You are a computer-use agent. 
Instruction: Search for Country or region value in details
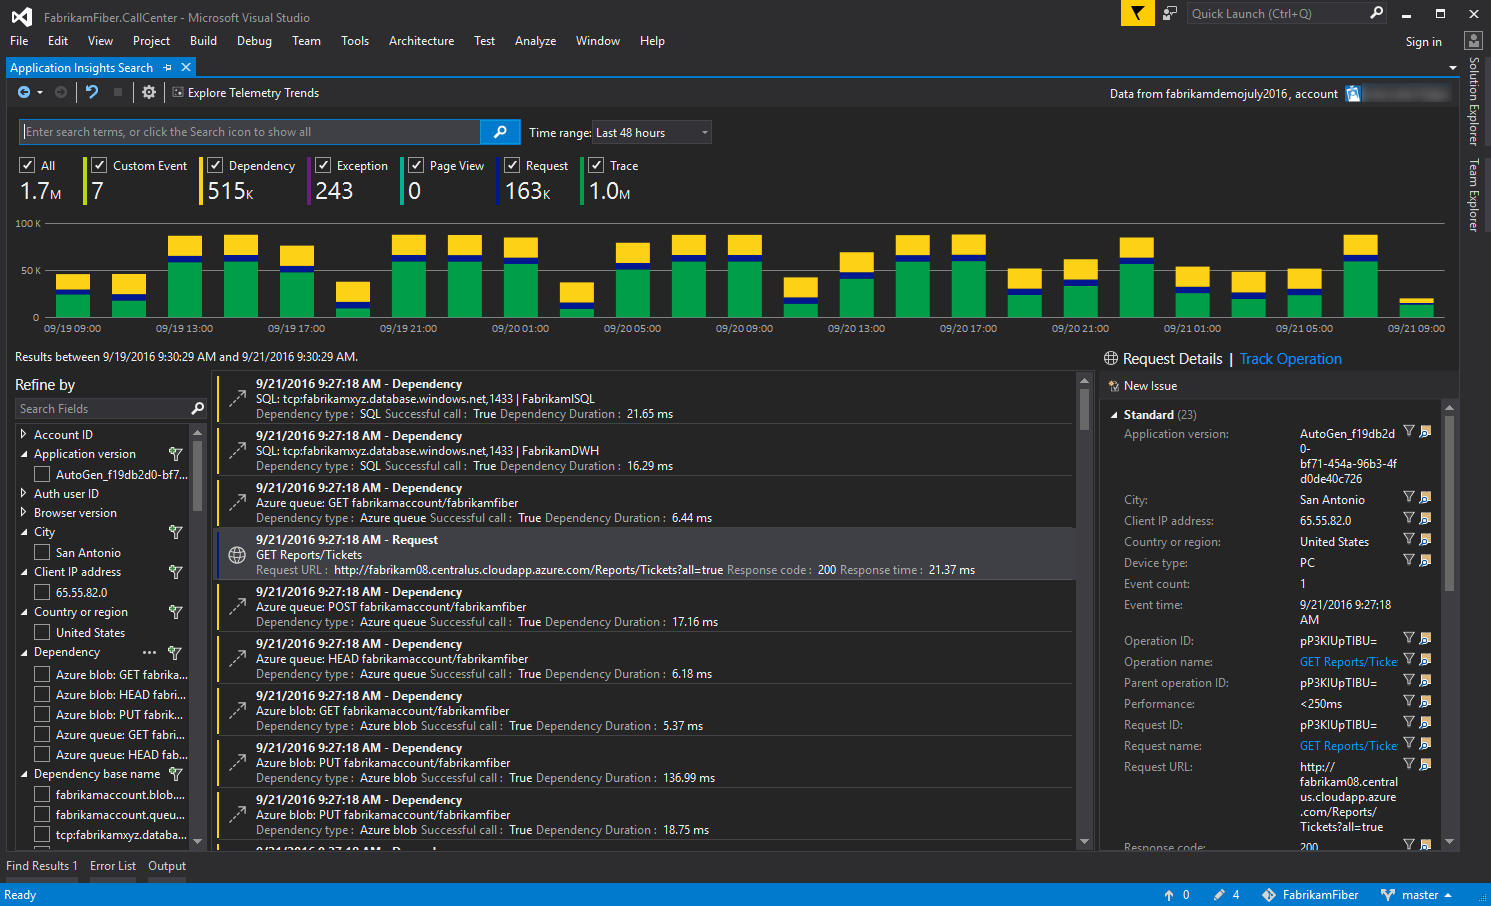click(1425, 539)
